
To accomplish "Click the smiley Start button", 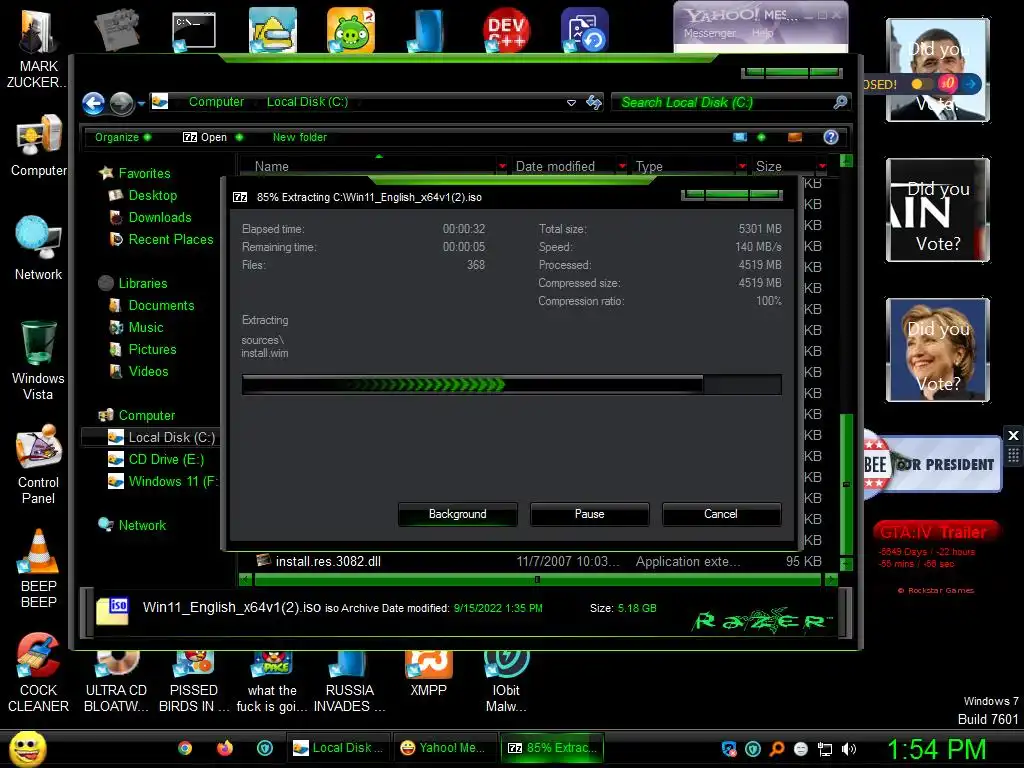I will (27, 748).
